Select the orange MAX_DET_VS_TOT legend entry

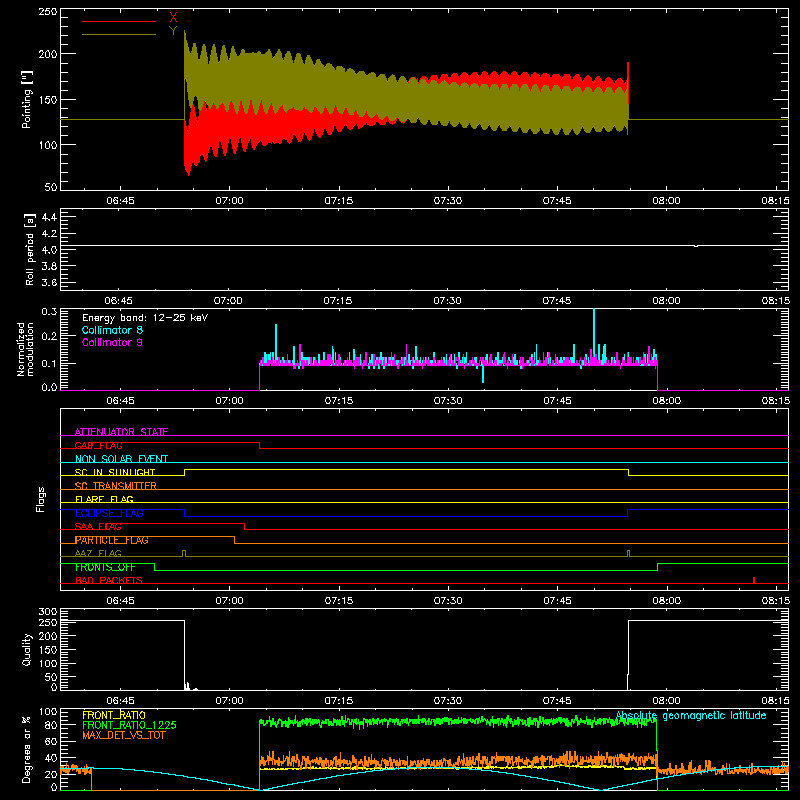[124, 735]
